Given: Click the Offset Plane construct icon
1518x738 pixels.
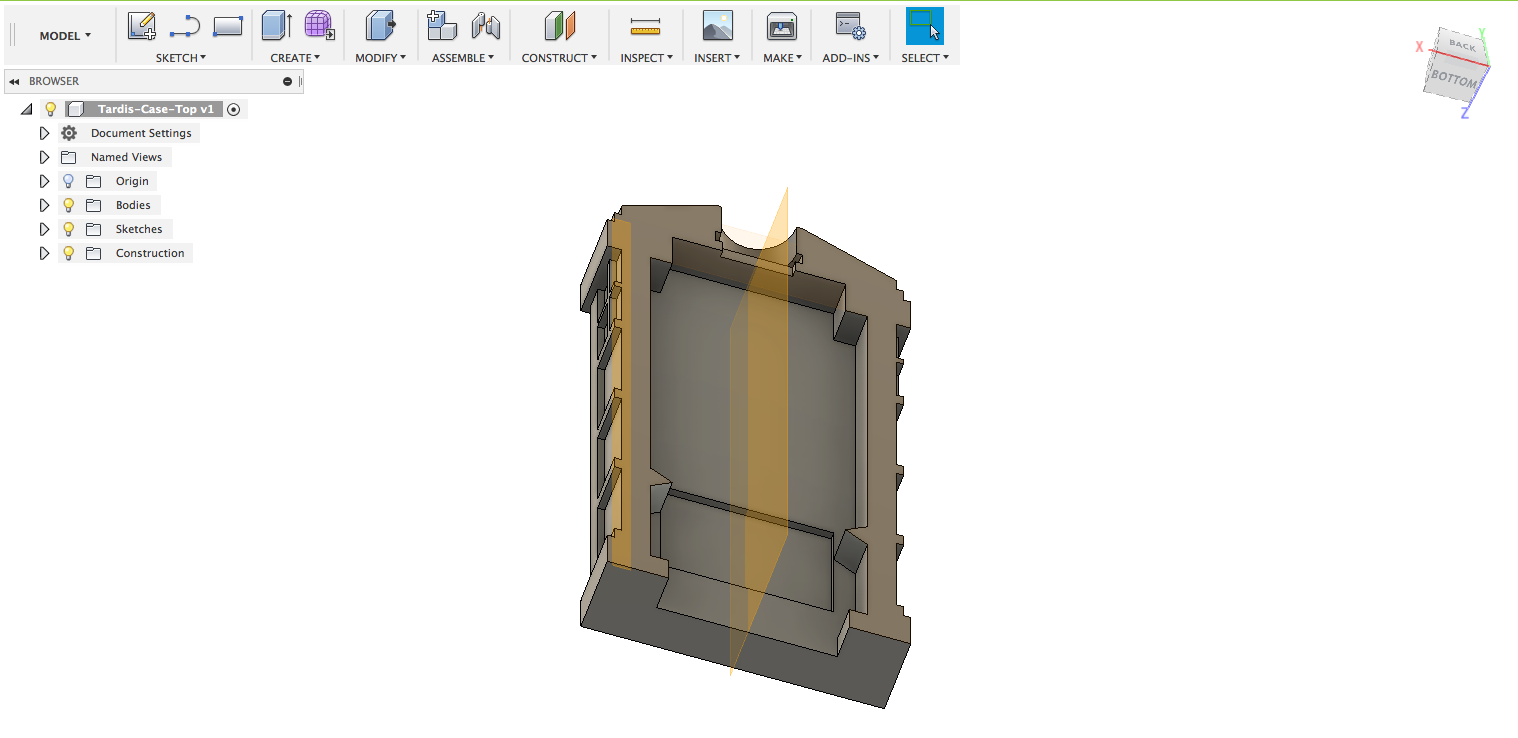Looking at the screenshot, I should (x=560, y=25).
